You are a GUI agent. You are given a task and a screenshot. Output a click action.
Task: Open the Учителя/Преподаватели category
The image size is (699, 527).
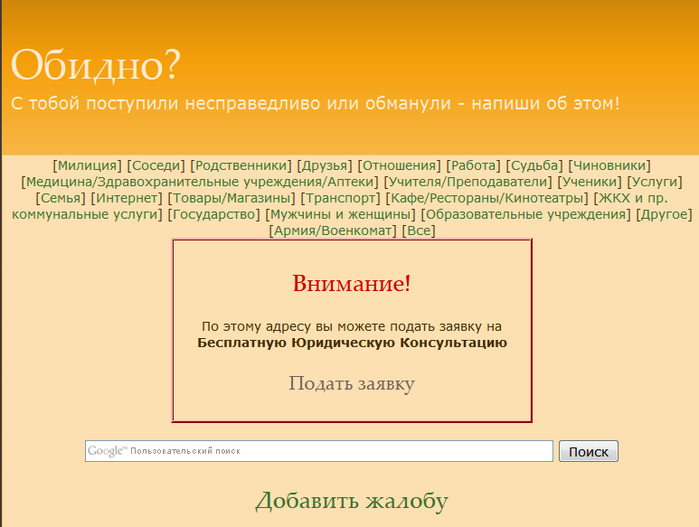(x=468, y=182)
